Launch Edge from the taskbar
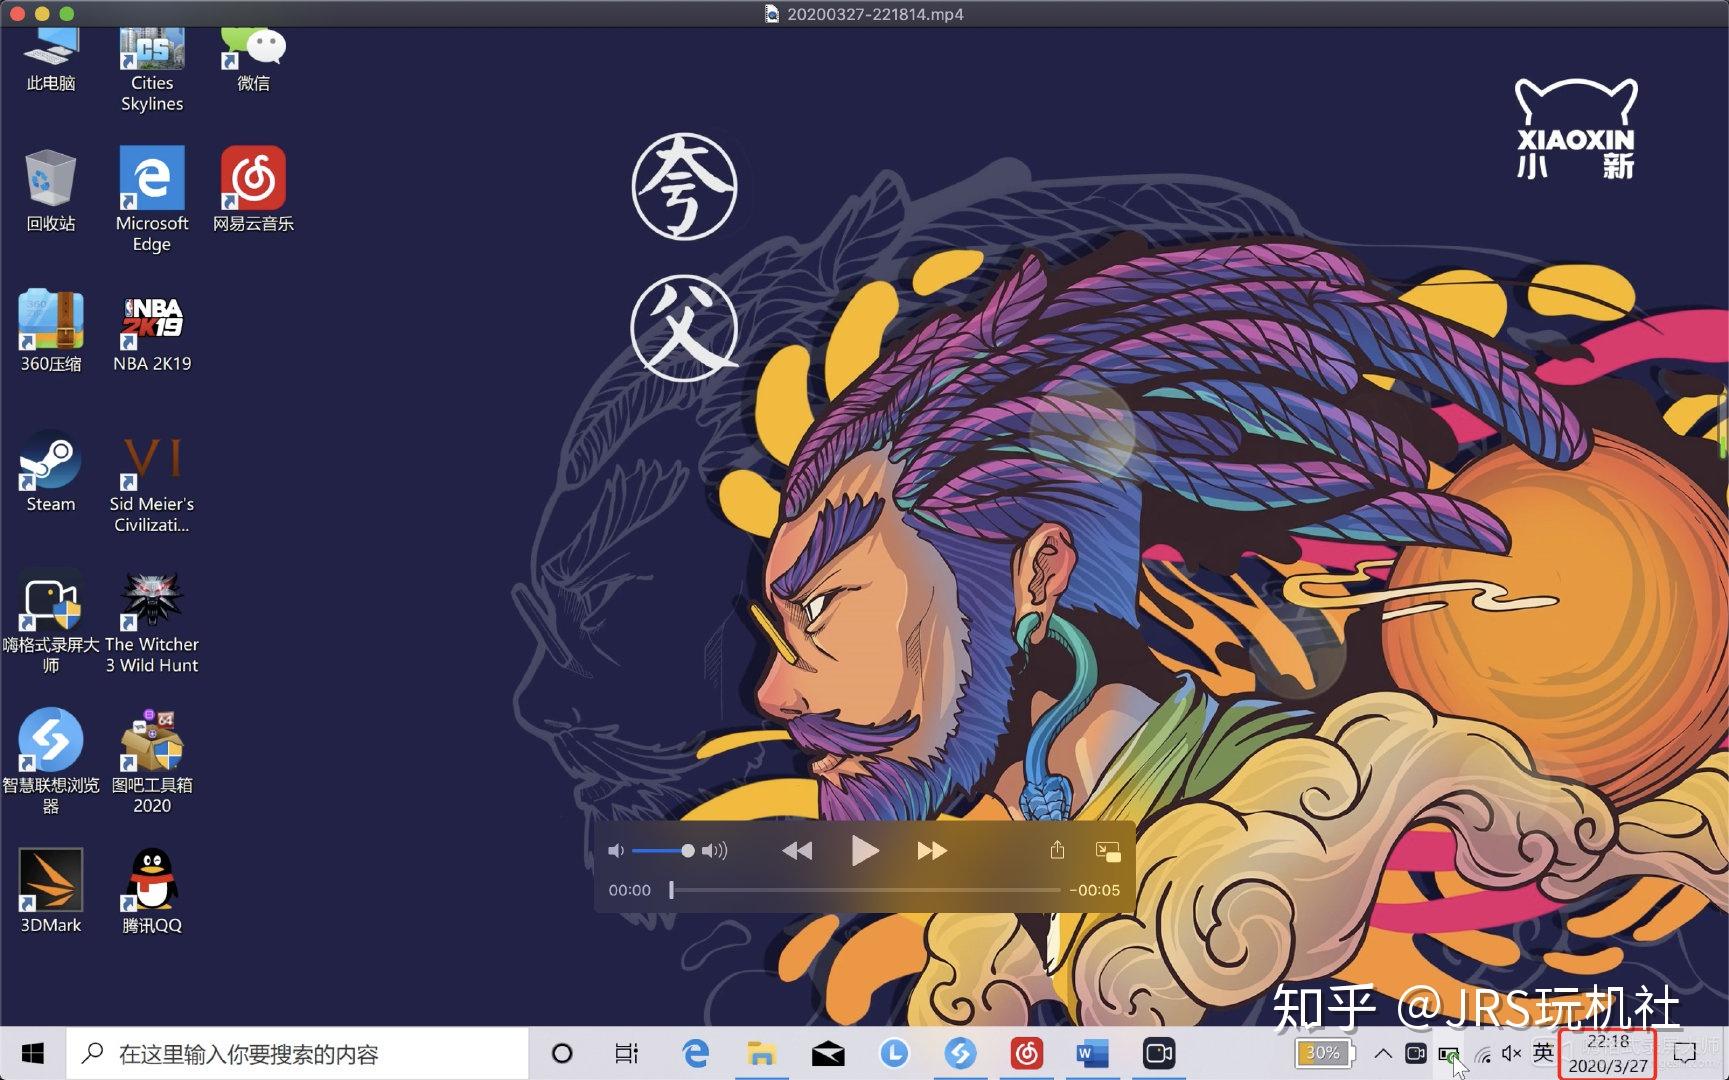 695,1053
